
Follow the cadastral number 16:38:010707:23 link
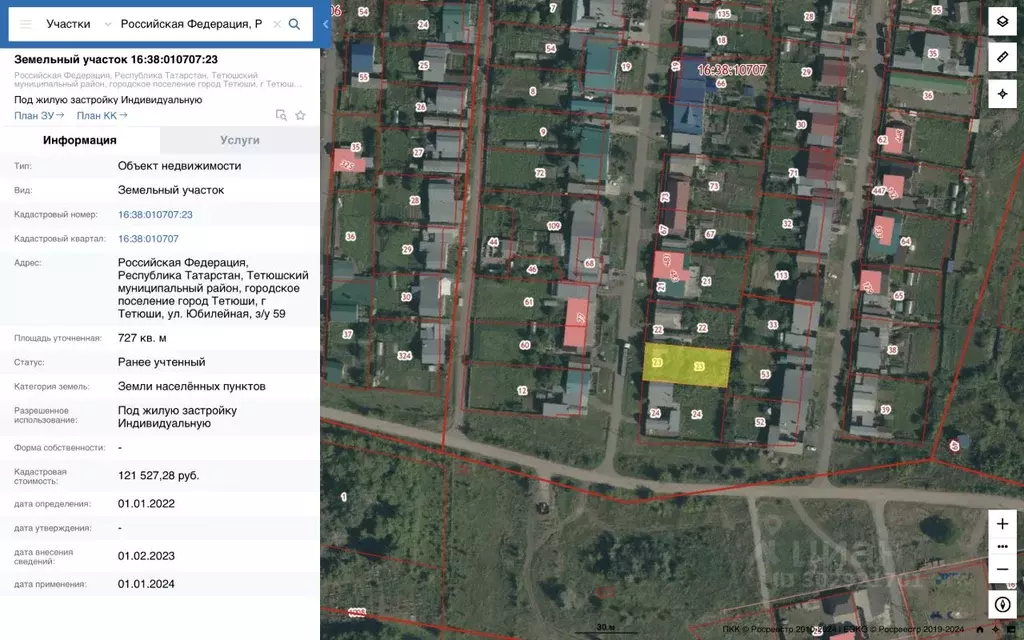coord(155,214)
